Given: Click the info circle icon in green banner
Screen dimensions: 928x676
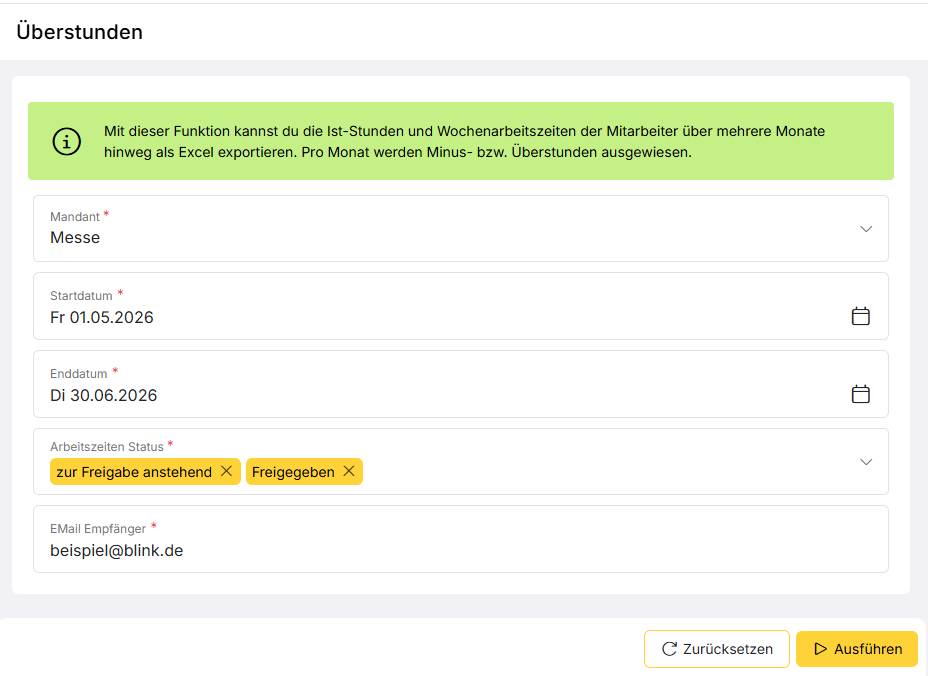Looking at the screenshot, I should coord(66,141).
